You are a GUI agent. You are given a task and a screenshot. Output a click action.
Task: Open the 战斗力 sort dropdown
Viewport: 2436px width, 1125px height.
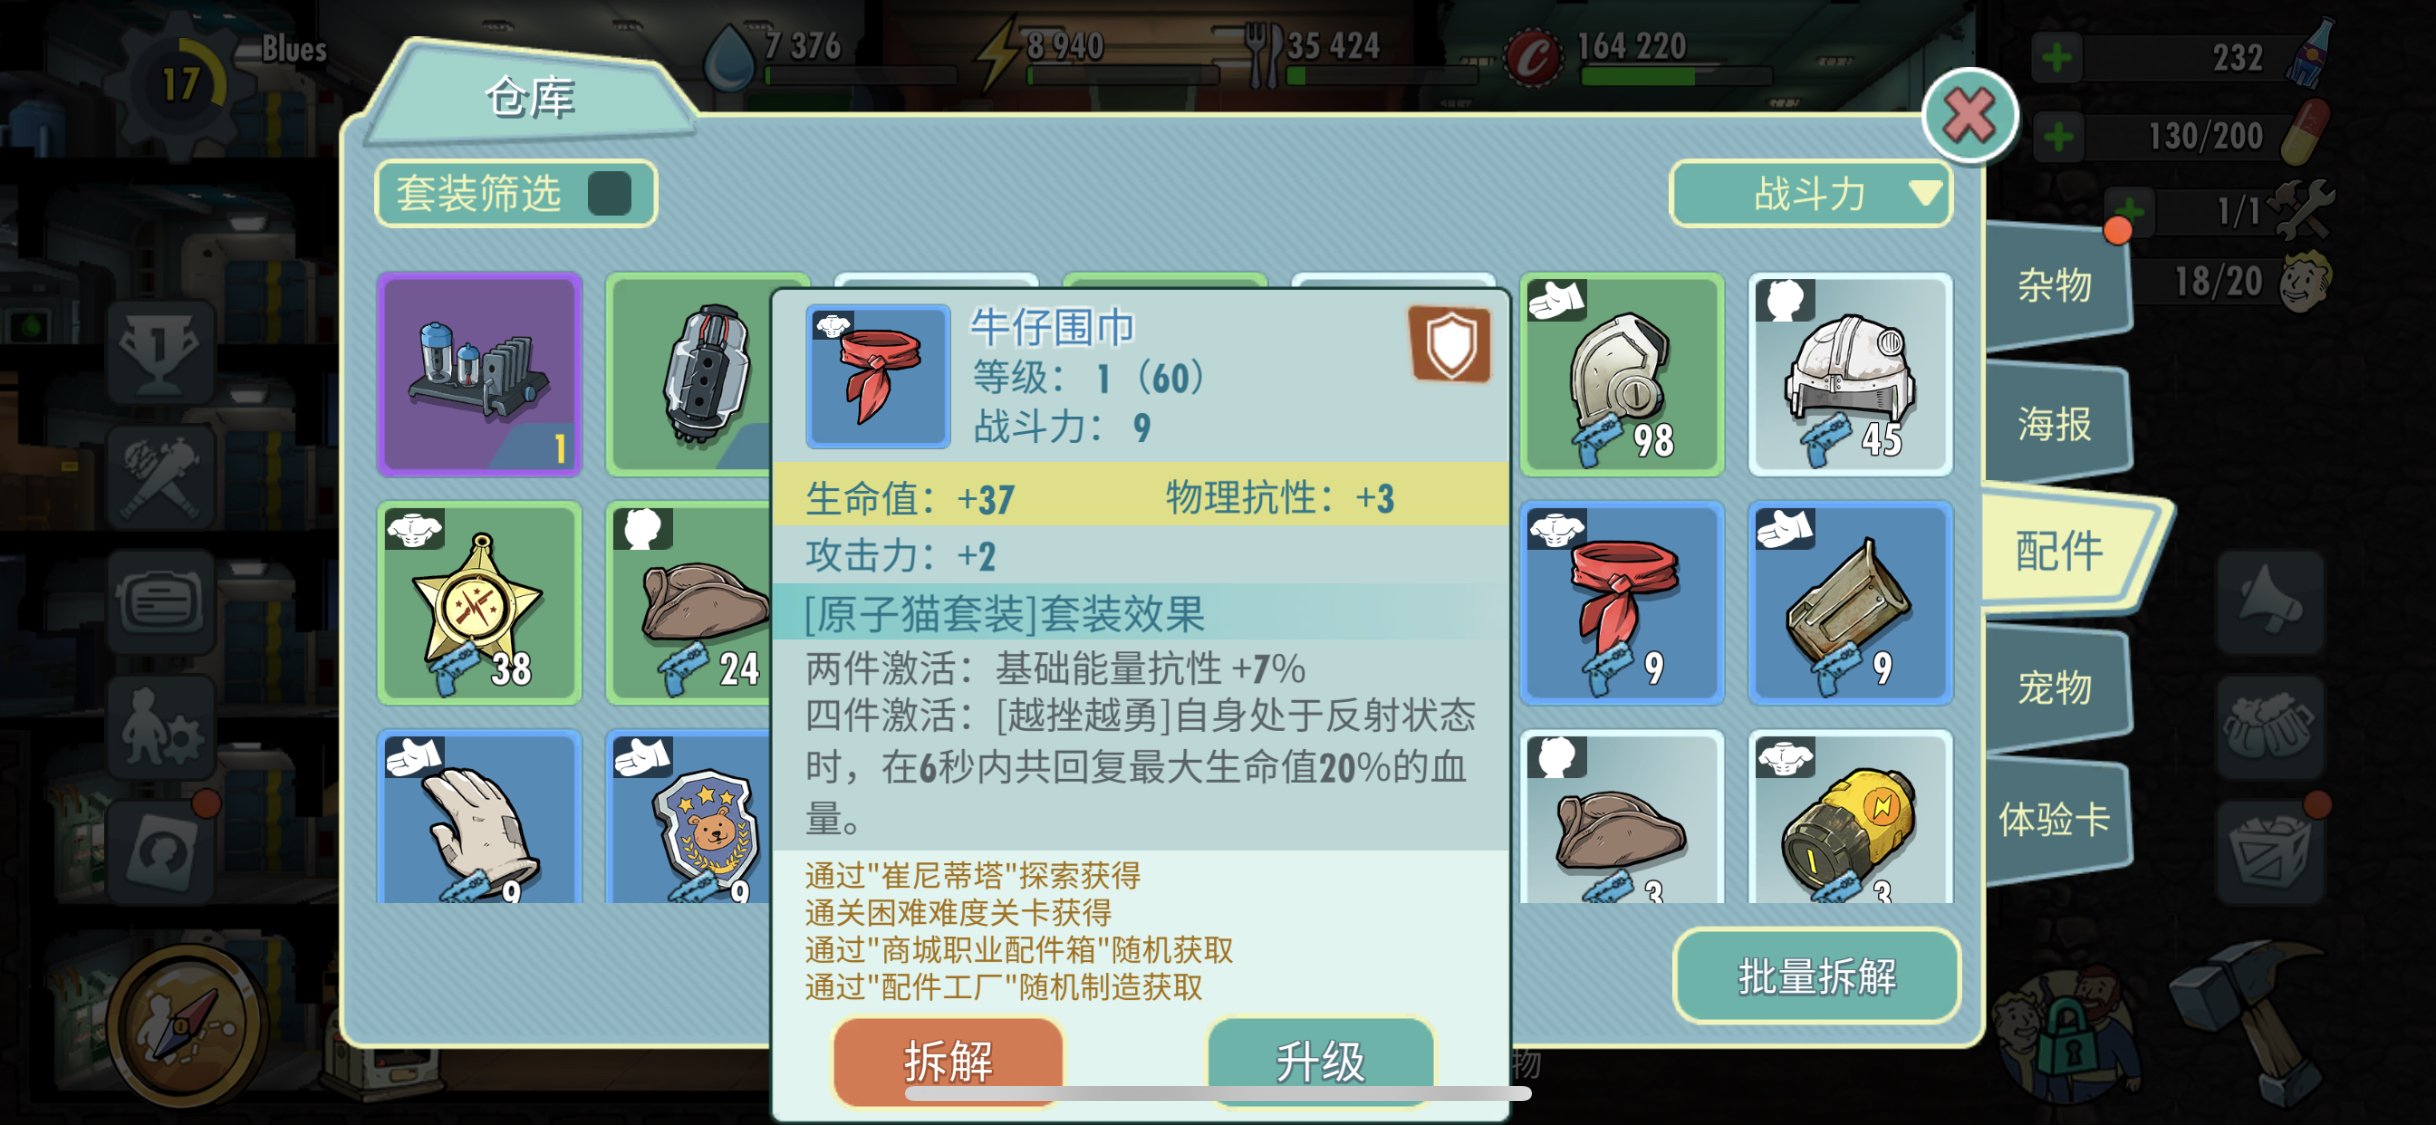point(1810,194)
